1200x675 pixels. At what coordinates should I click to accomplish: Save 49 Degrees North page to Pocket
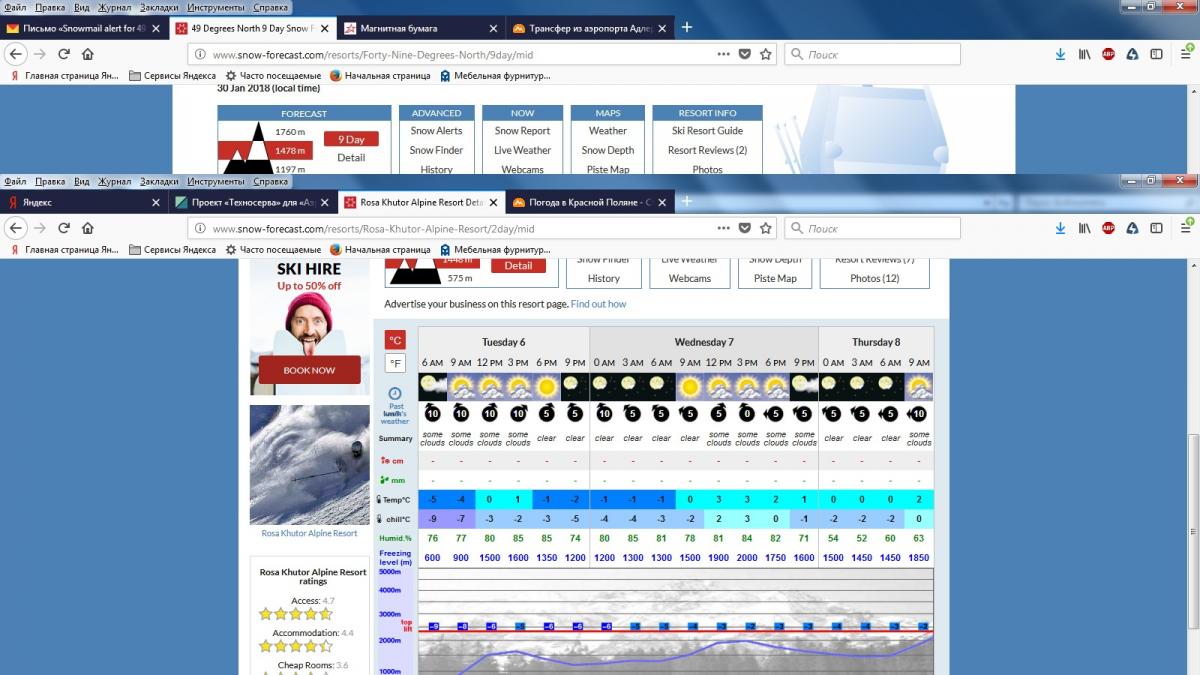point(745,54)
